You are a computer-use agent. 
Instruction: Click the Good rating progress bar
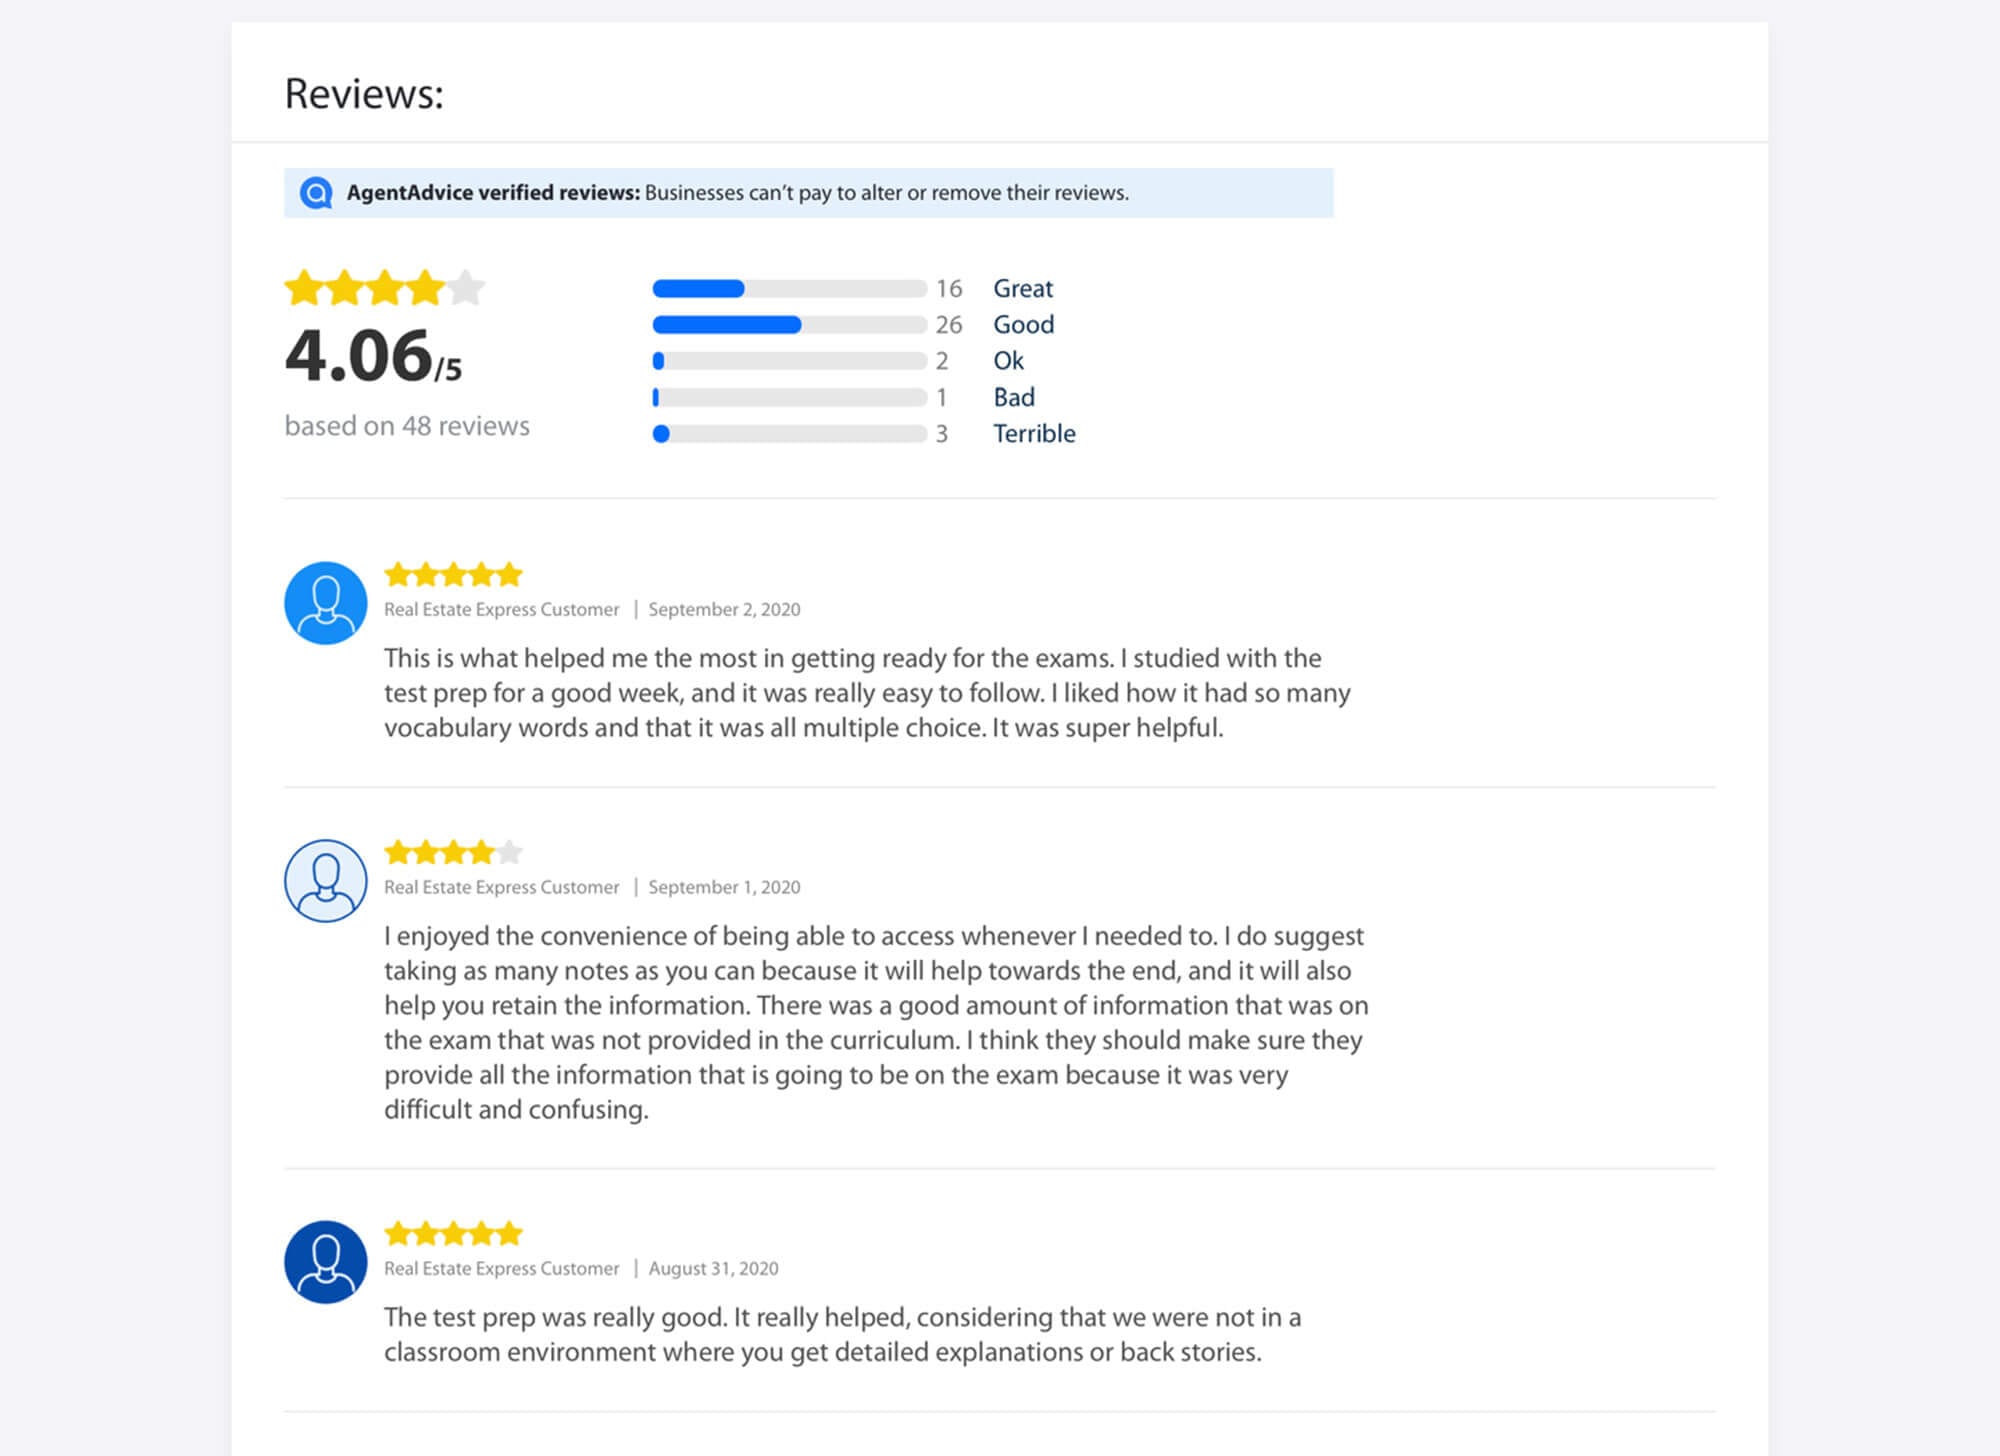coord(790,325)
